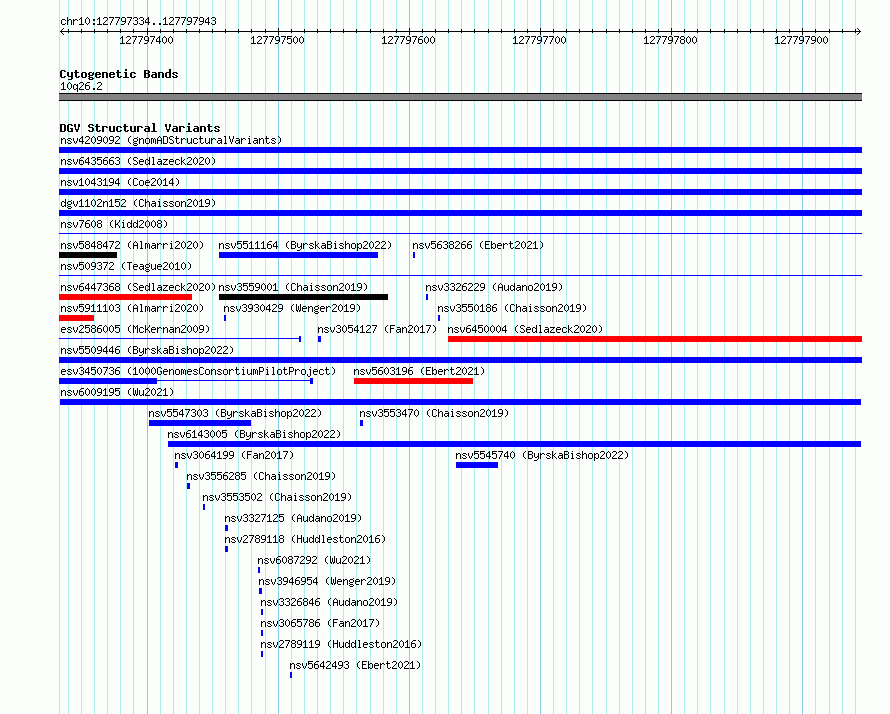Click the nsv509372 (Teague2010) label

126,266
